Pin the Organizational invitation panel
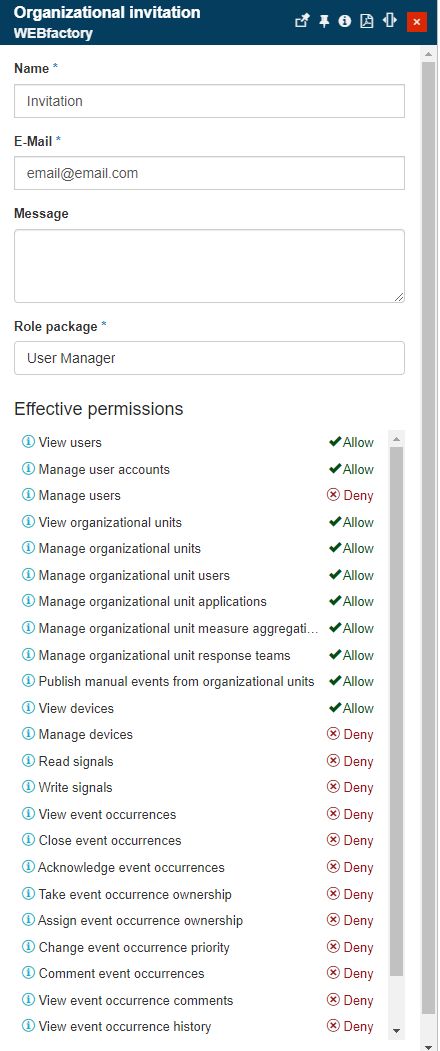The image size is (440, 1051). point(324,21)
